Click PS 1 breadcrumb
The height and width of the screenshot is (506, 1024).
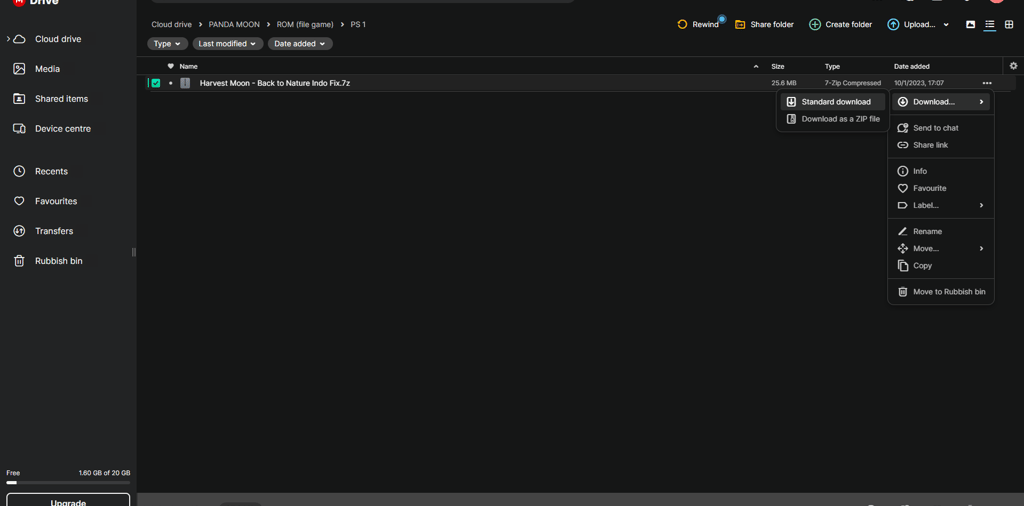tap(358, 25)
